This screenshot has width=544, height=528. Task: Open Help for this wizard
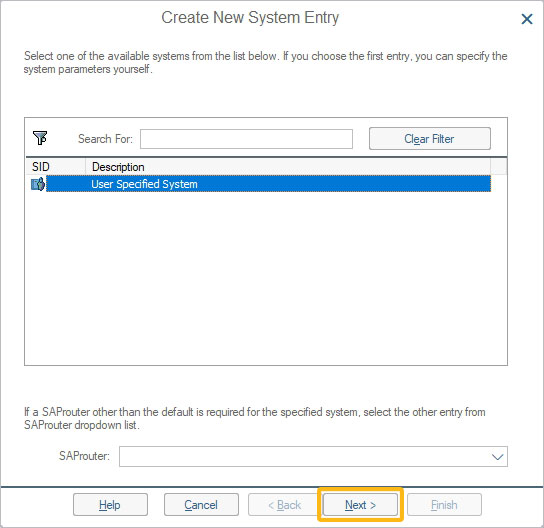(x=110, y=505)
